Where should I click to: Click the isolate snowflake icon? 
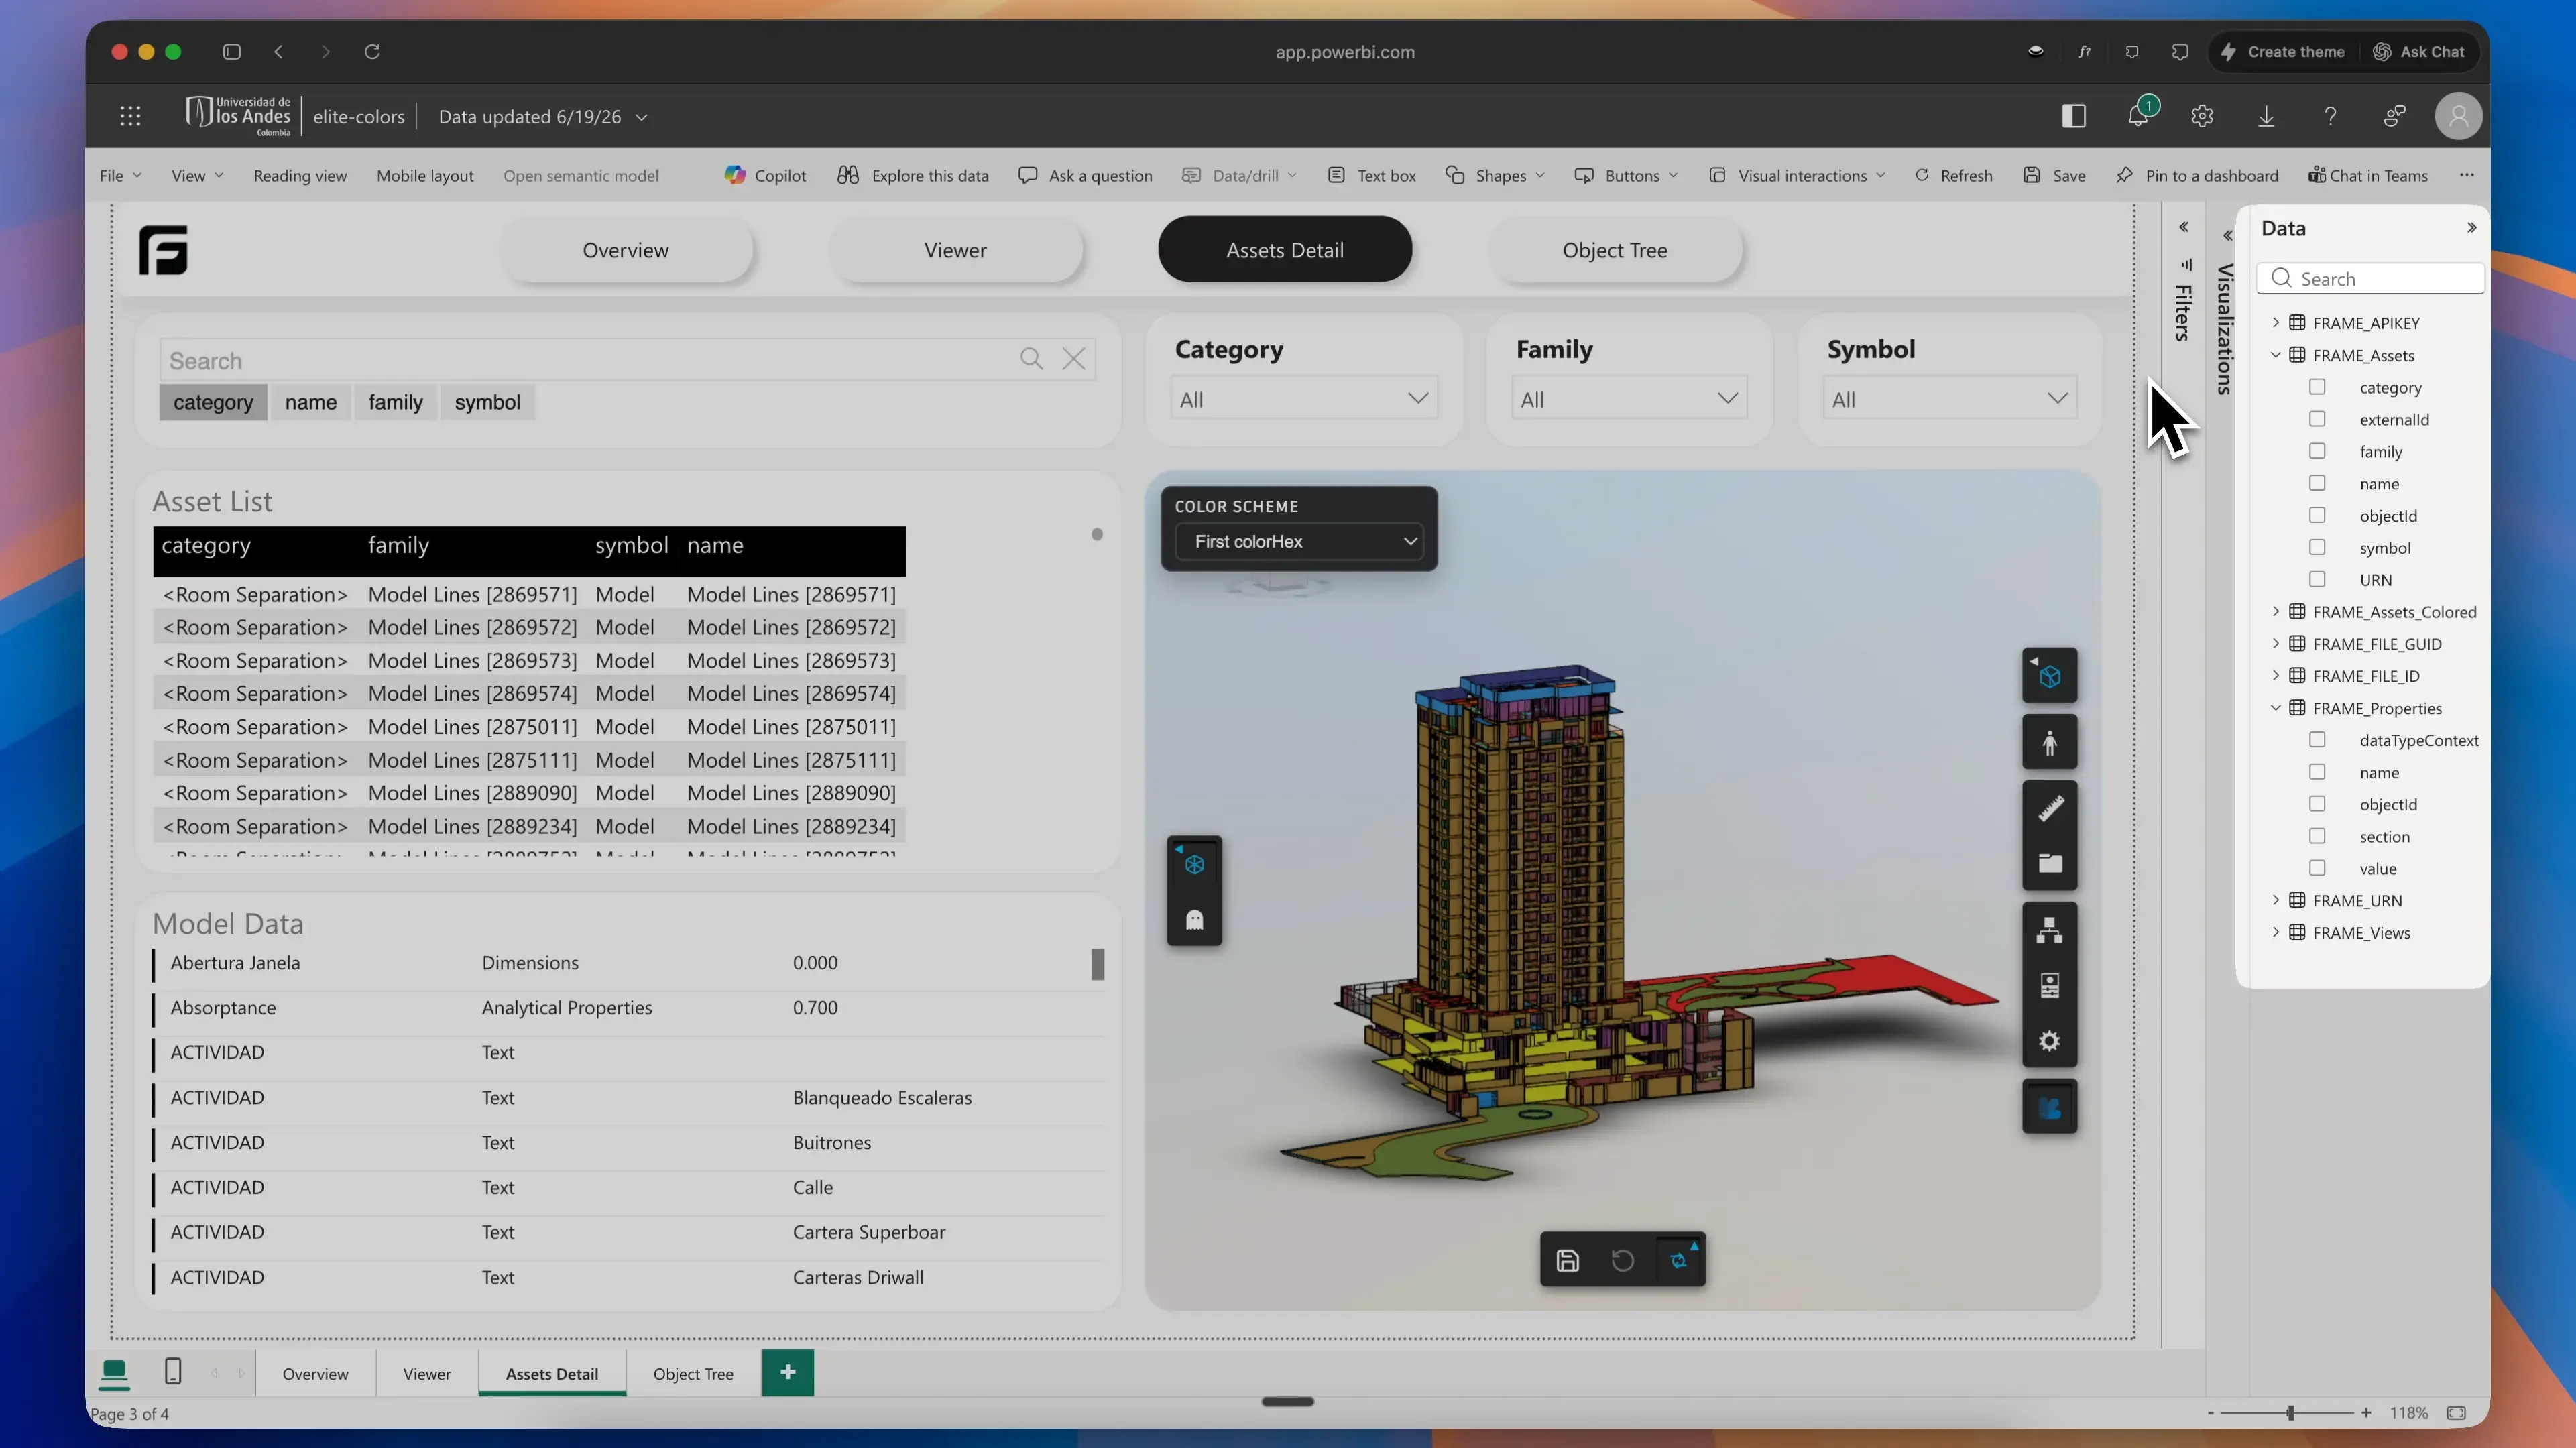coord(1194,865)
